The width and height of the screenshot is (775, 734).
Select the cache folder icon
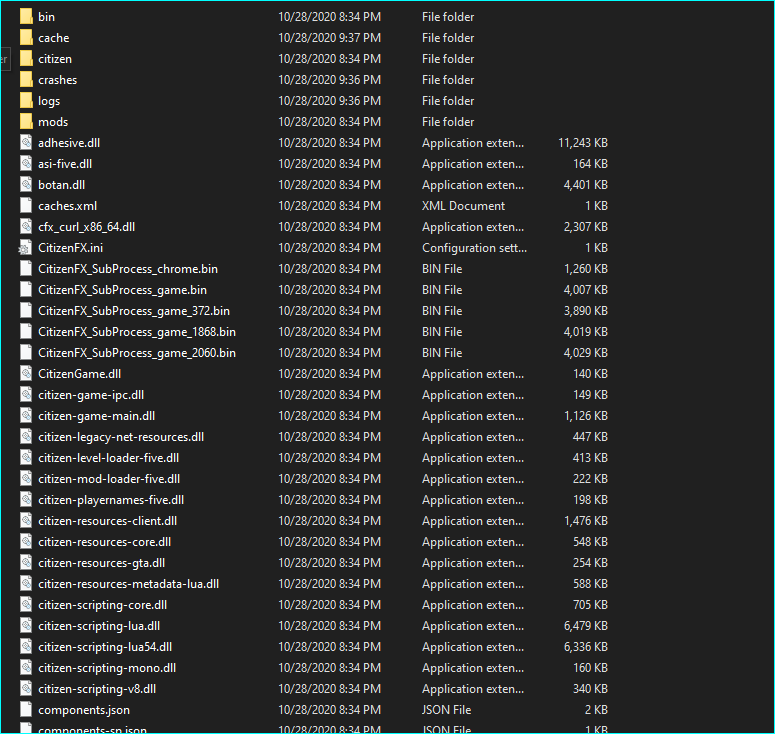26,38
